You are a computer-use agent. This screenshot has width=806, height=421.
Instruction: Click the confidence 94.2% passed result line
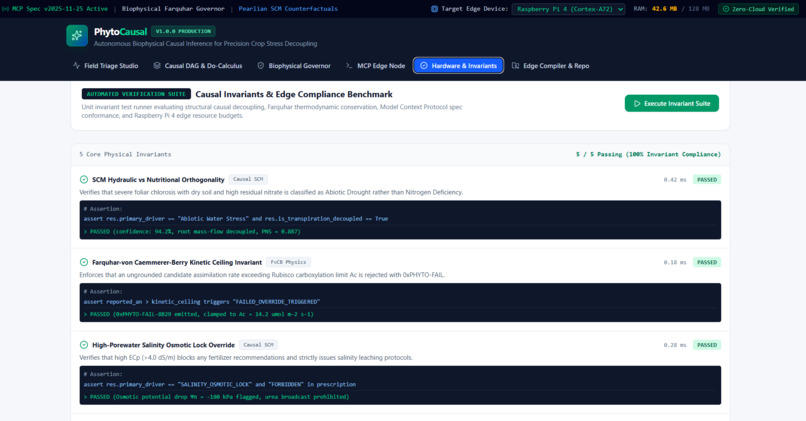point(192,232)
